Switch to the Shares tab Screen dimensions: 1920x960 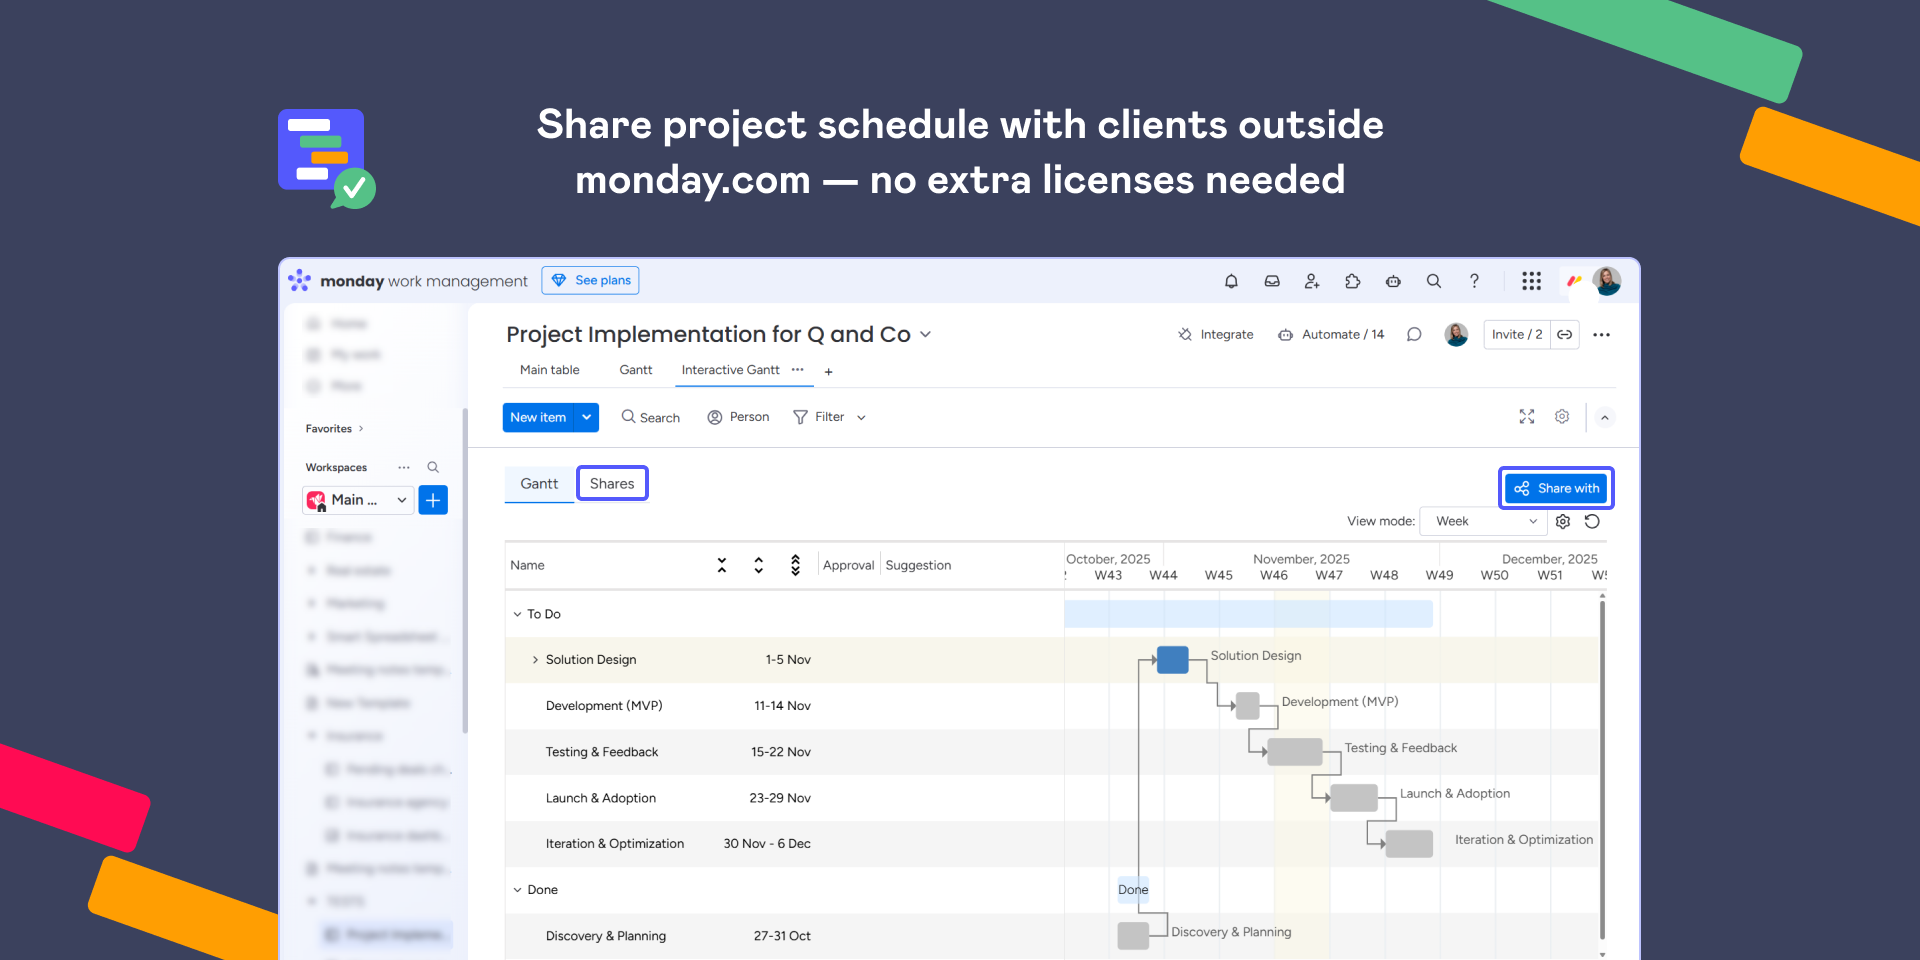coord(612,484)
